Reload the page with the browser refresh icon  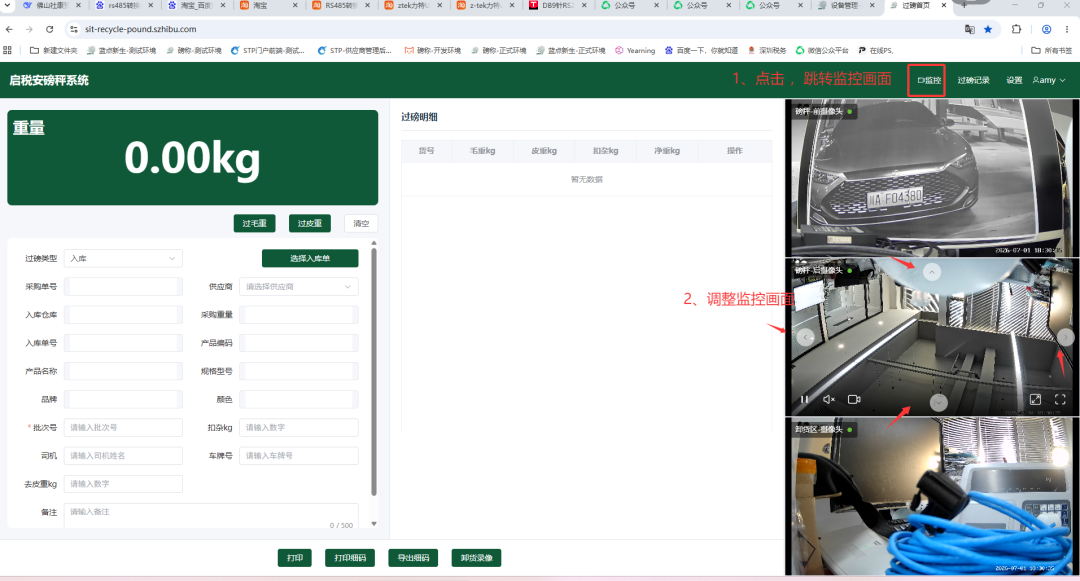tap(50, 29)
